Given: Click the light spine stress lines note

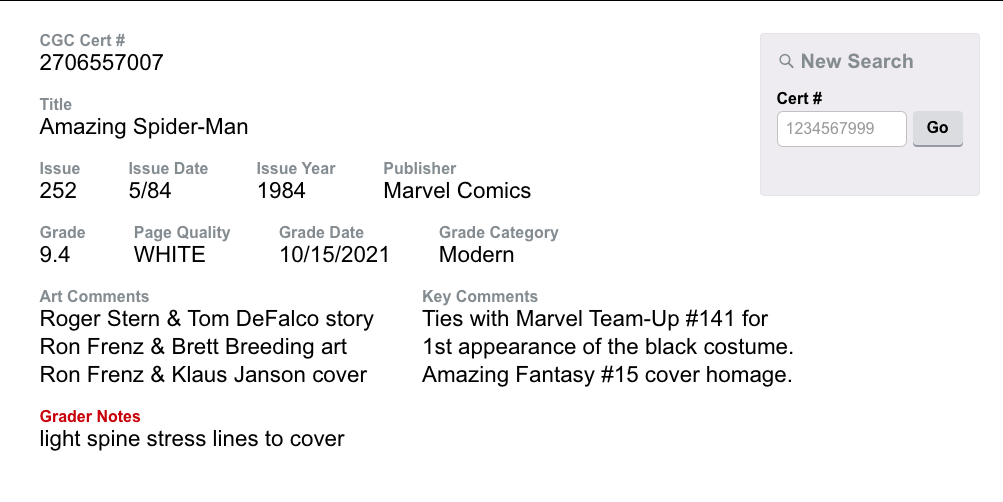Looking at the screenshot, I should click(192, 439).
